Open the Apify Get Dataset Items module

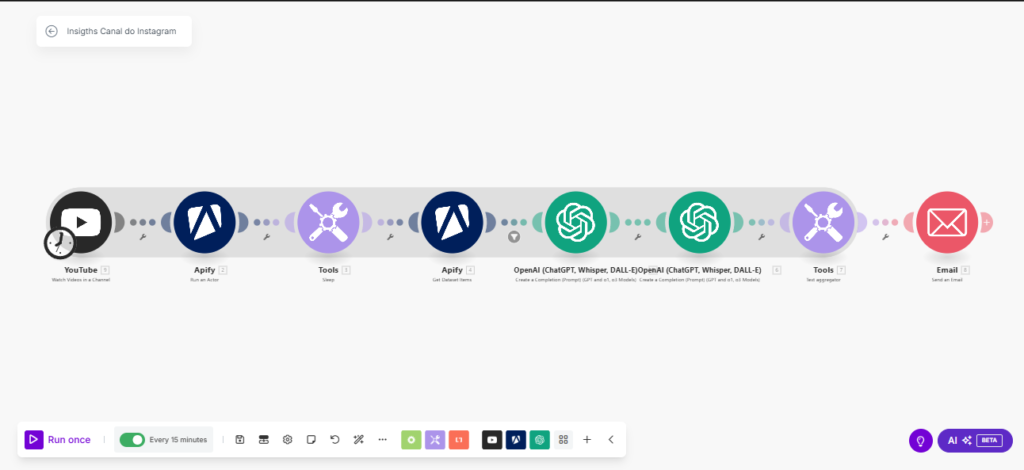[x=452, y=222]
